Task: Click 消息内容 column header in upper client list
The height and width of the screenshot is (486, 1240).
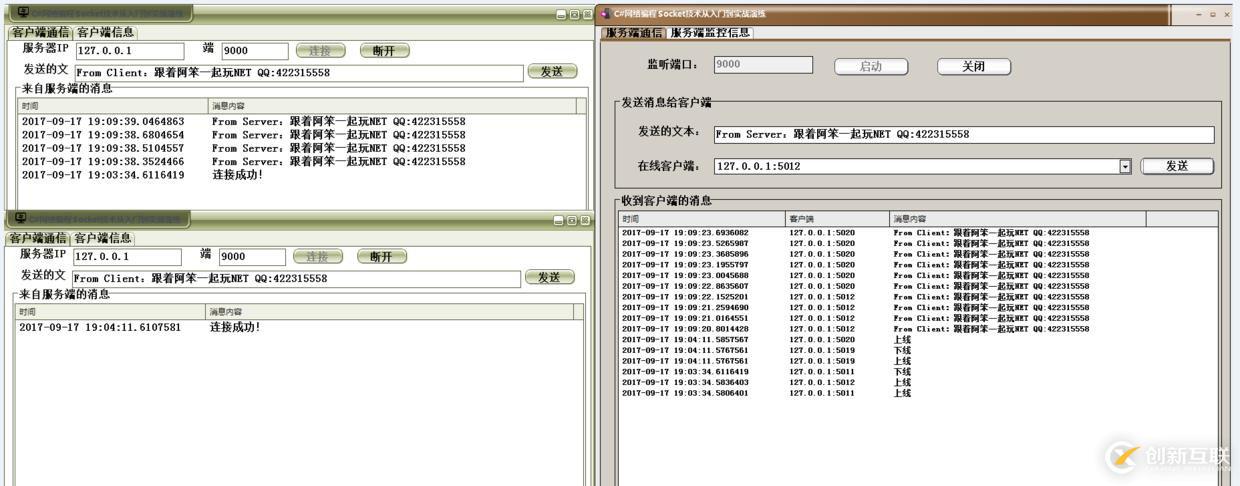Action: [x=392, y=106]
